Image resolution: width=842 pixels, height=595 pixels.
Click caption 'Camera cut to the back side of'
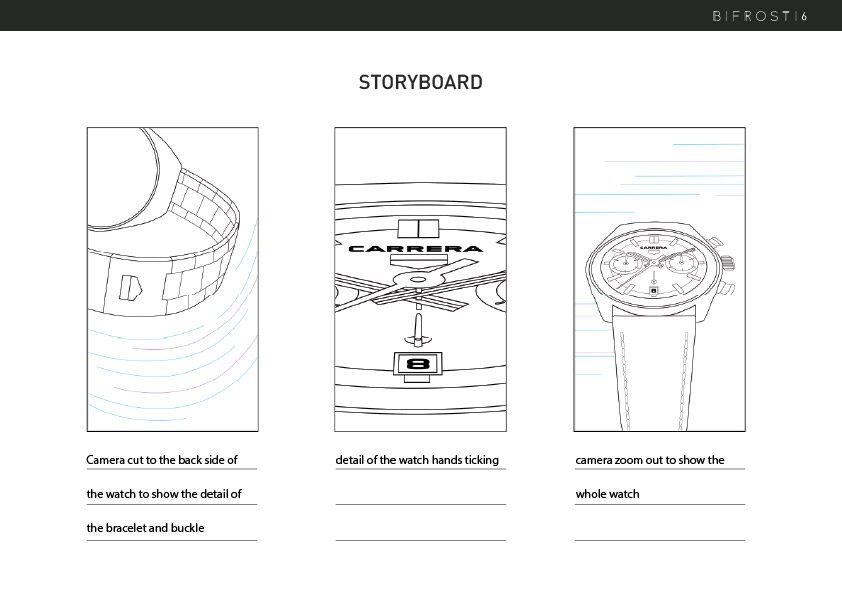tap(162, 460)
